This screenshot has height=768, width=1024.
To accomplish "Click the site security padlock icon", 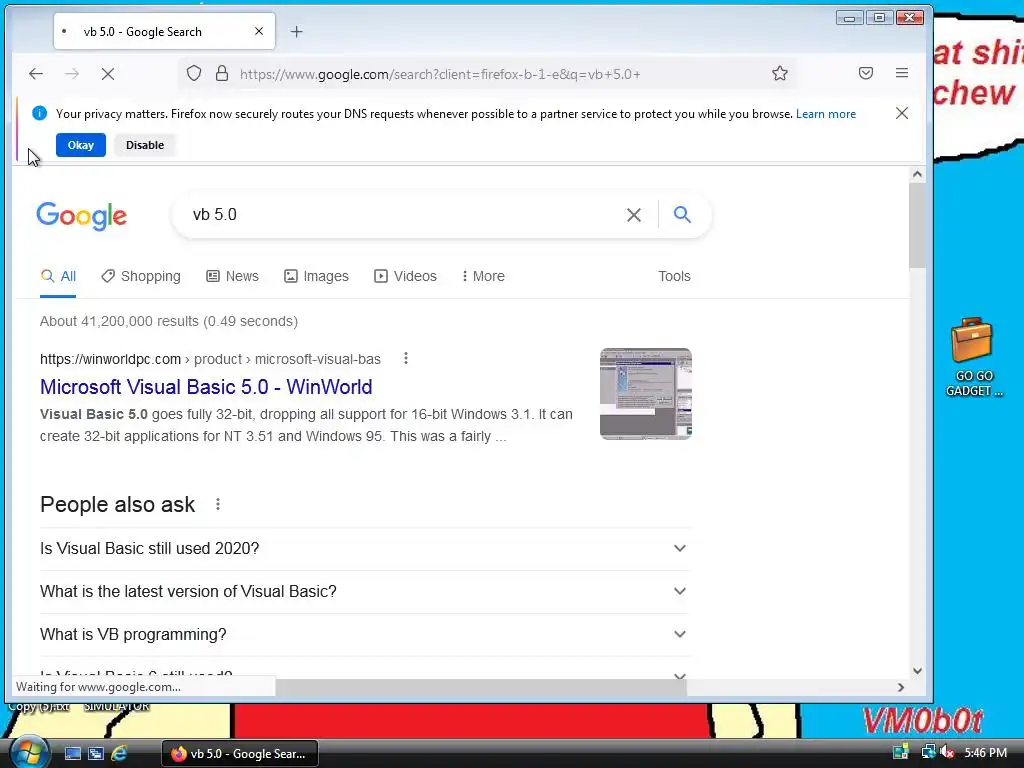I will [x=222, y=73].
